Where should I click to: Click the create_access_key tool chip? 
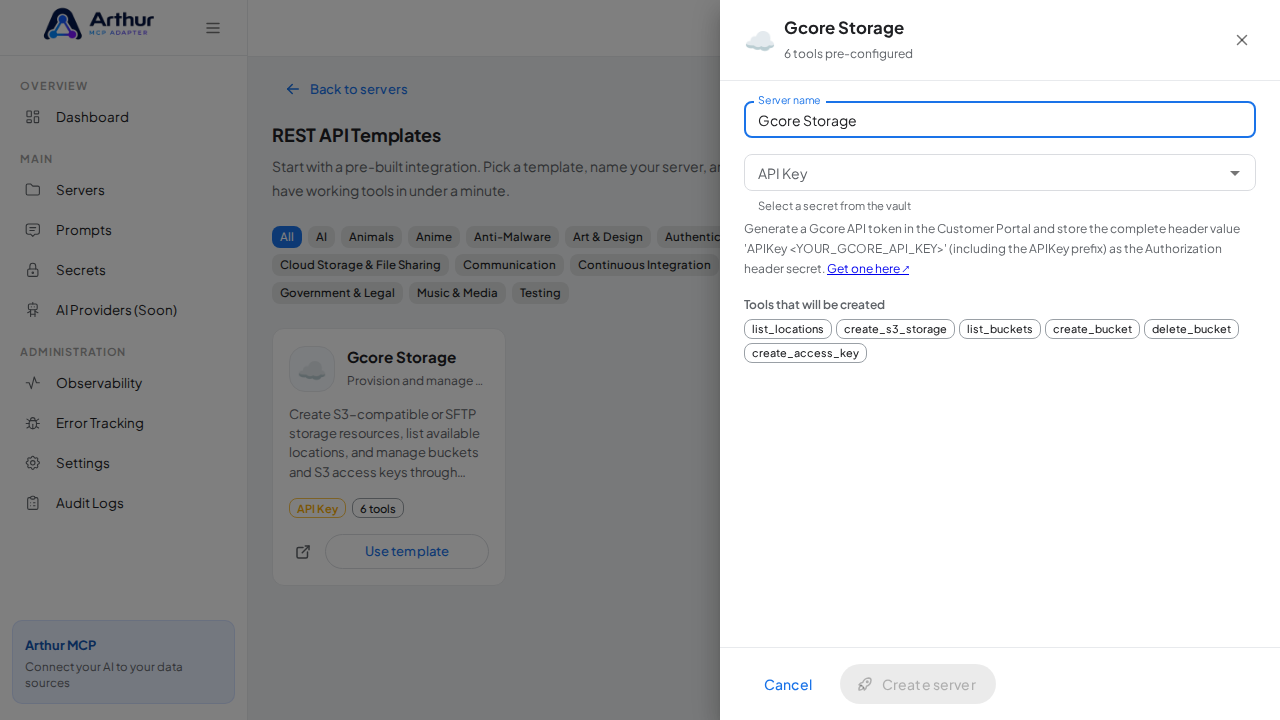[805, 353]
